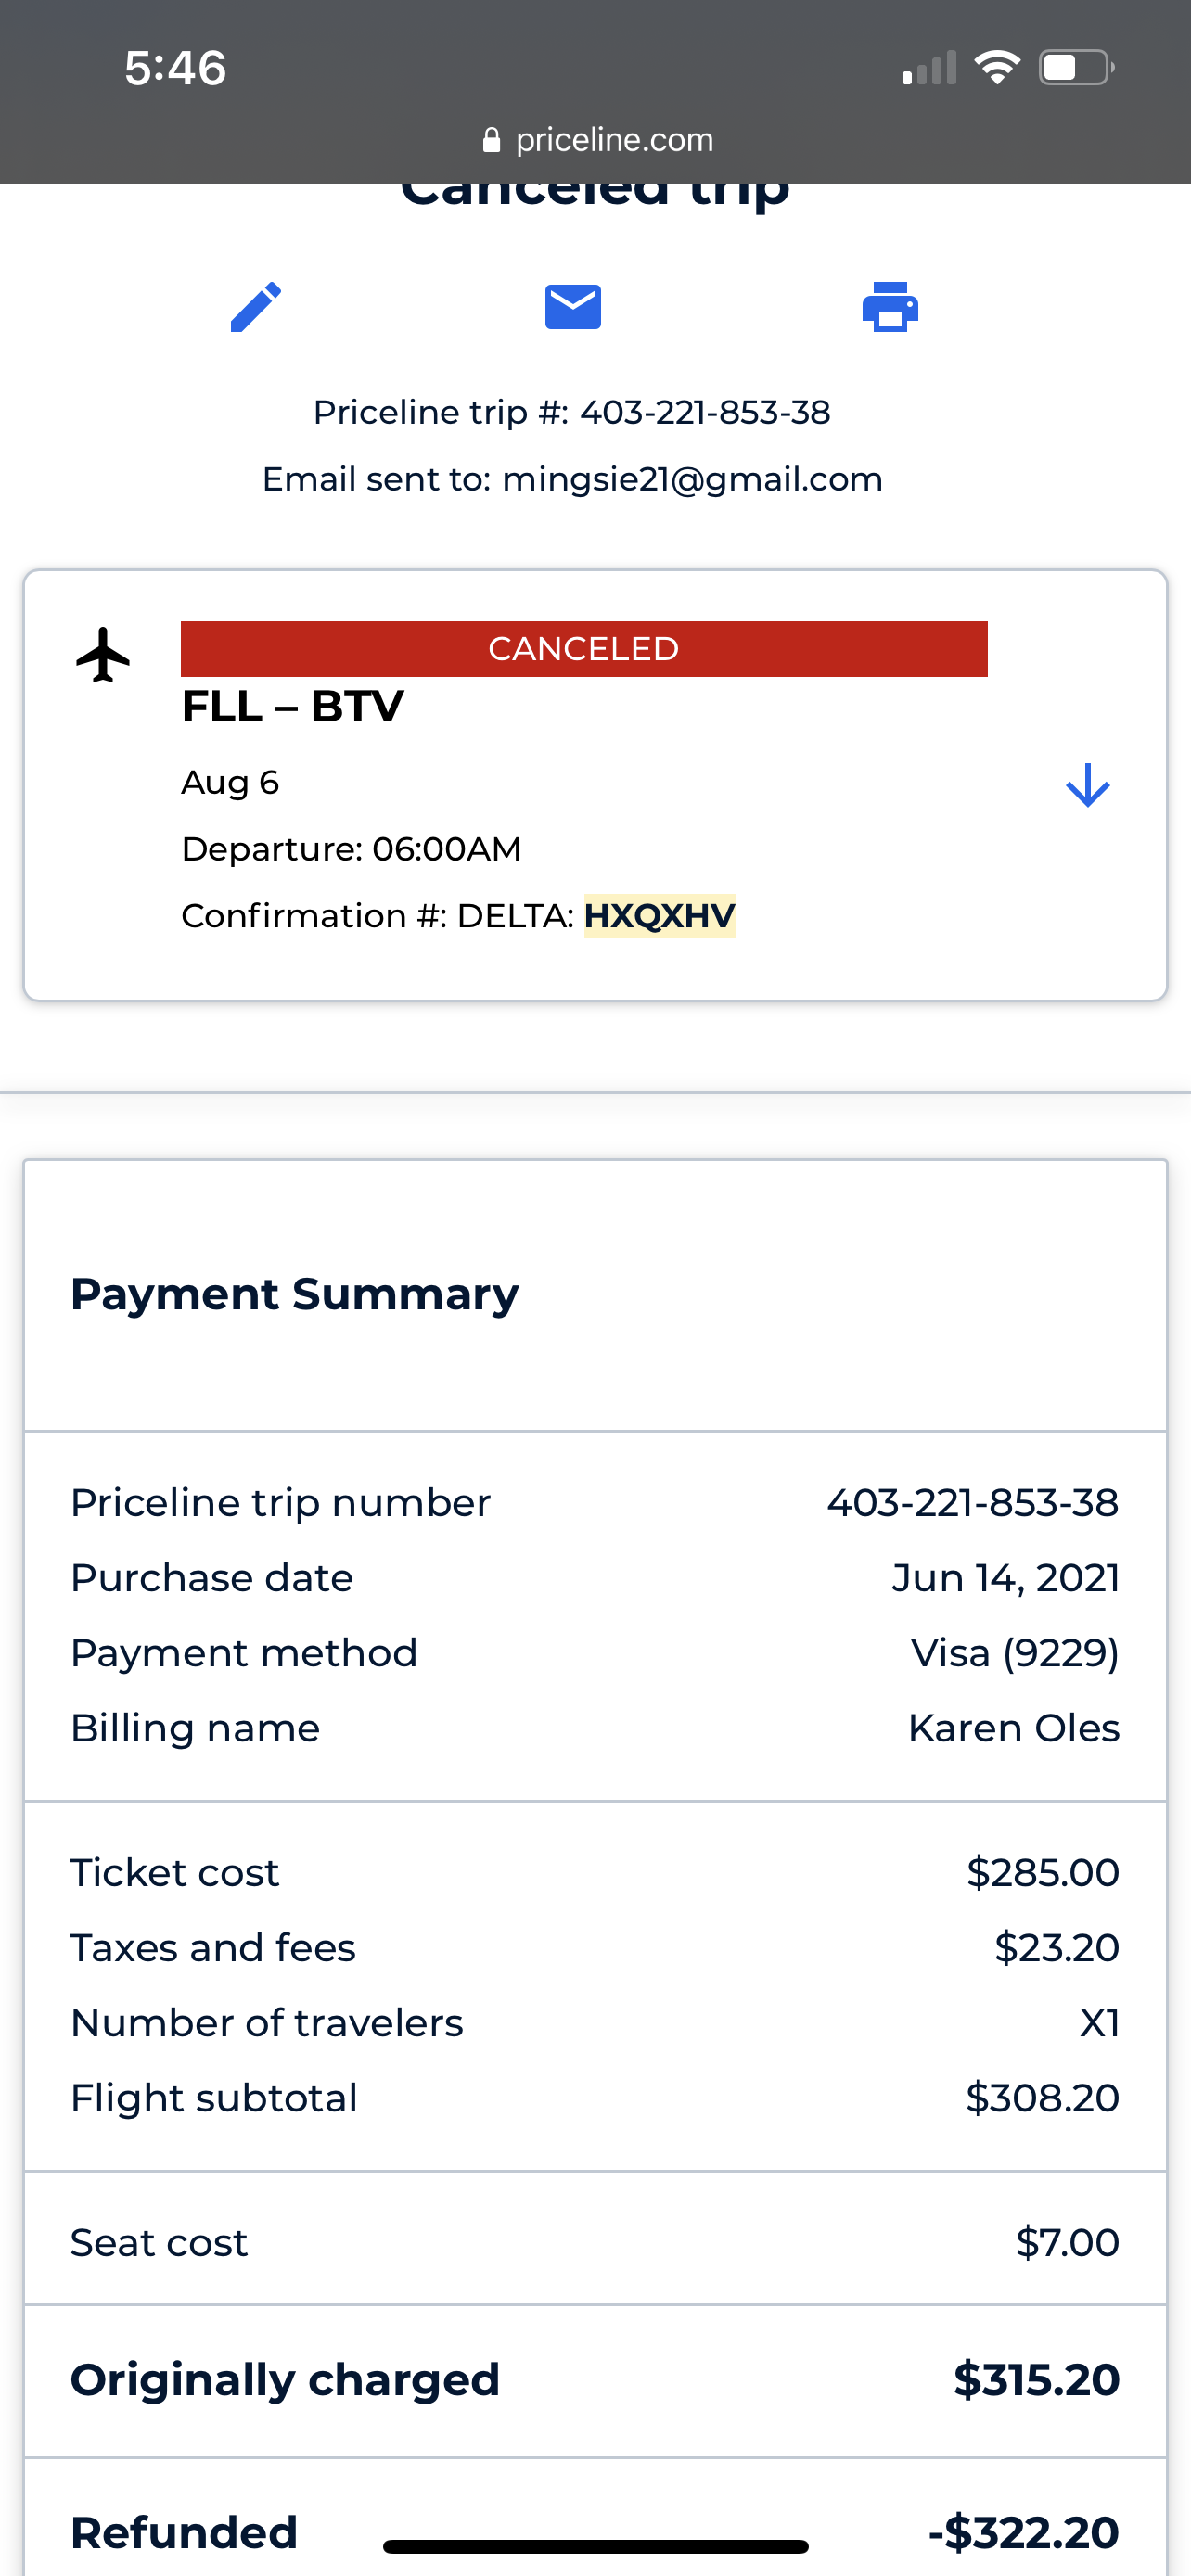This screenshot has width=1191, height=2576.
Task: Click the Payment Summary heading
Action: (x=295, y=1294)
